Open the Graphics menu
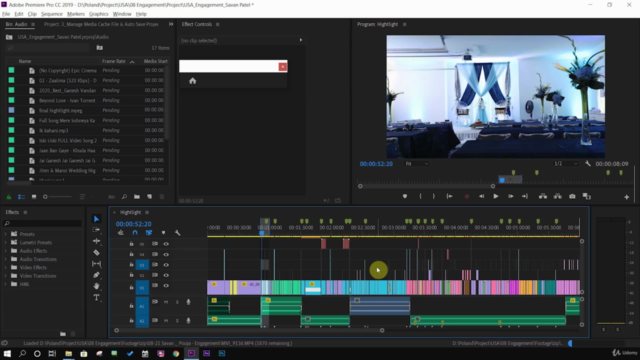 click(x=99, y=14)
